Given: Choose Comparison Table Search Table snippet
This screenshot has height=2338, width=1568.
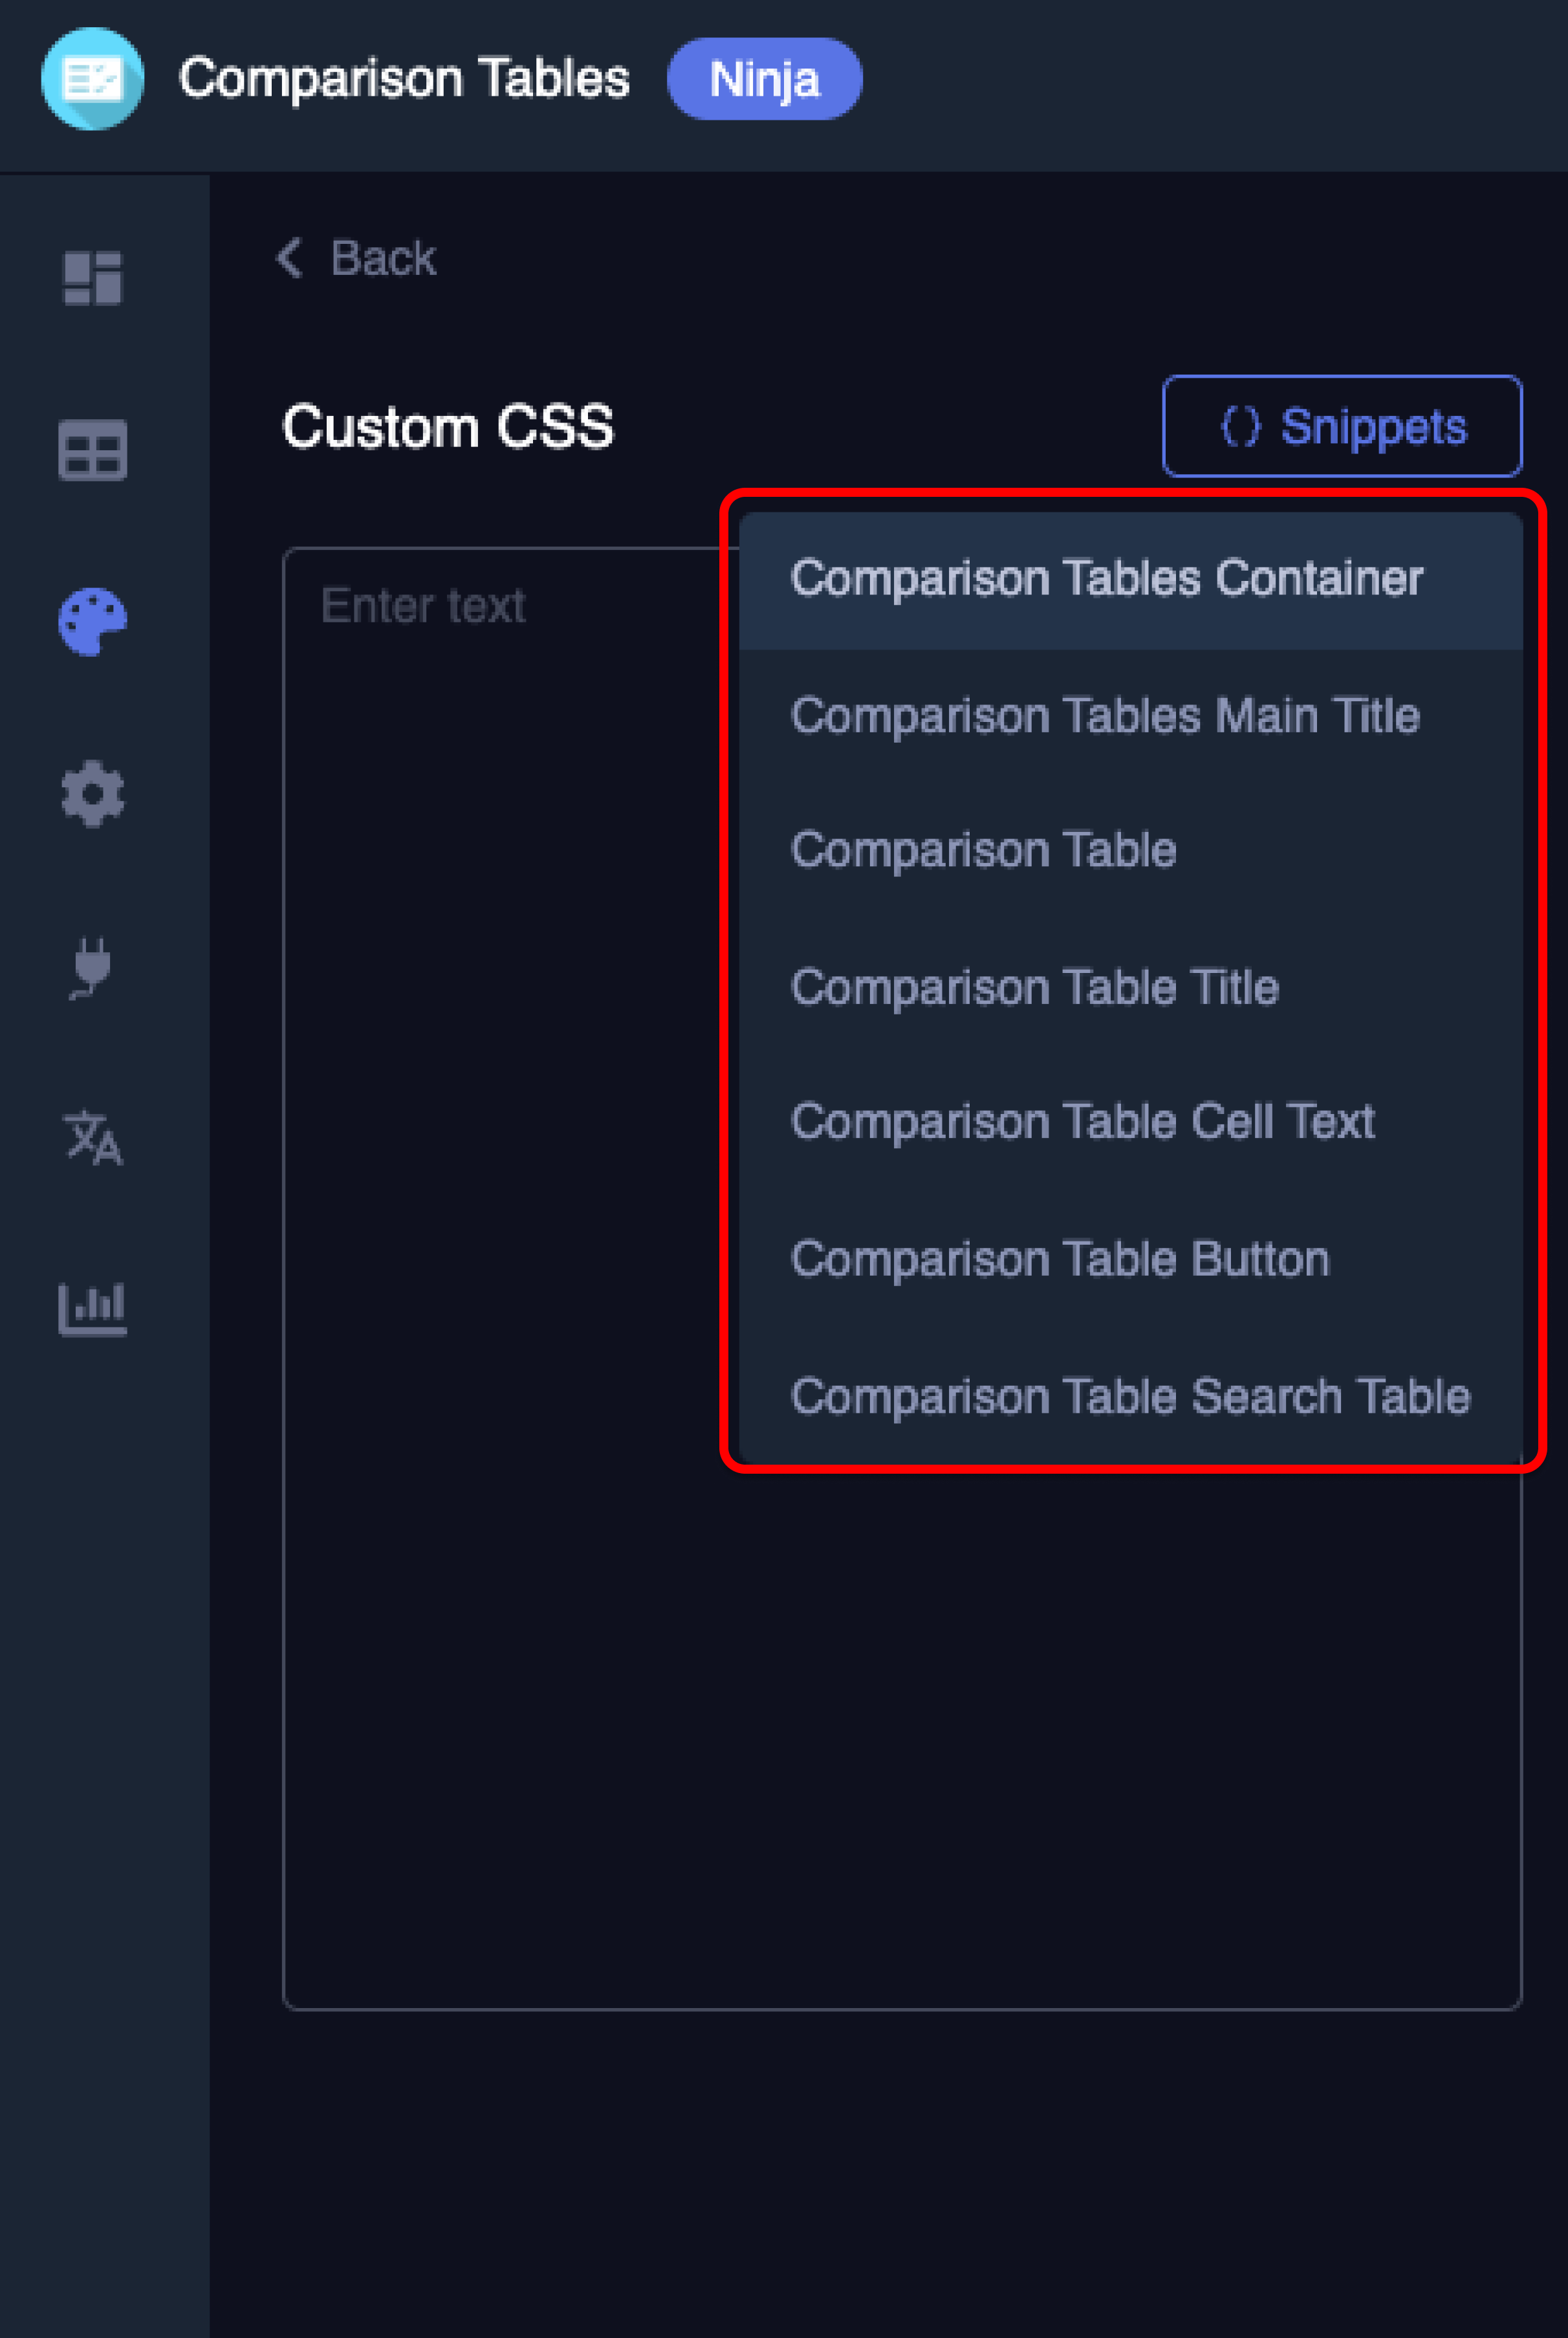Looking at the screenshot, I should (1130, 1396).
